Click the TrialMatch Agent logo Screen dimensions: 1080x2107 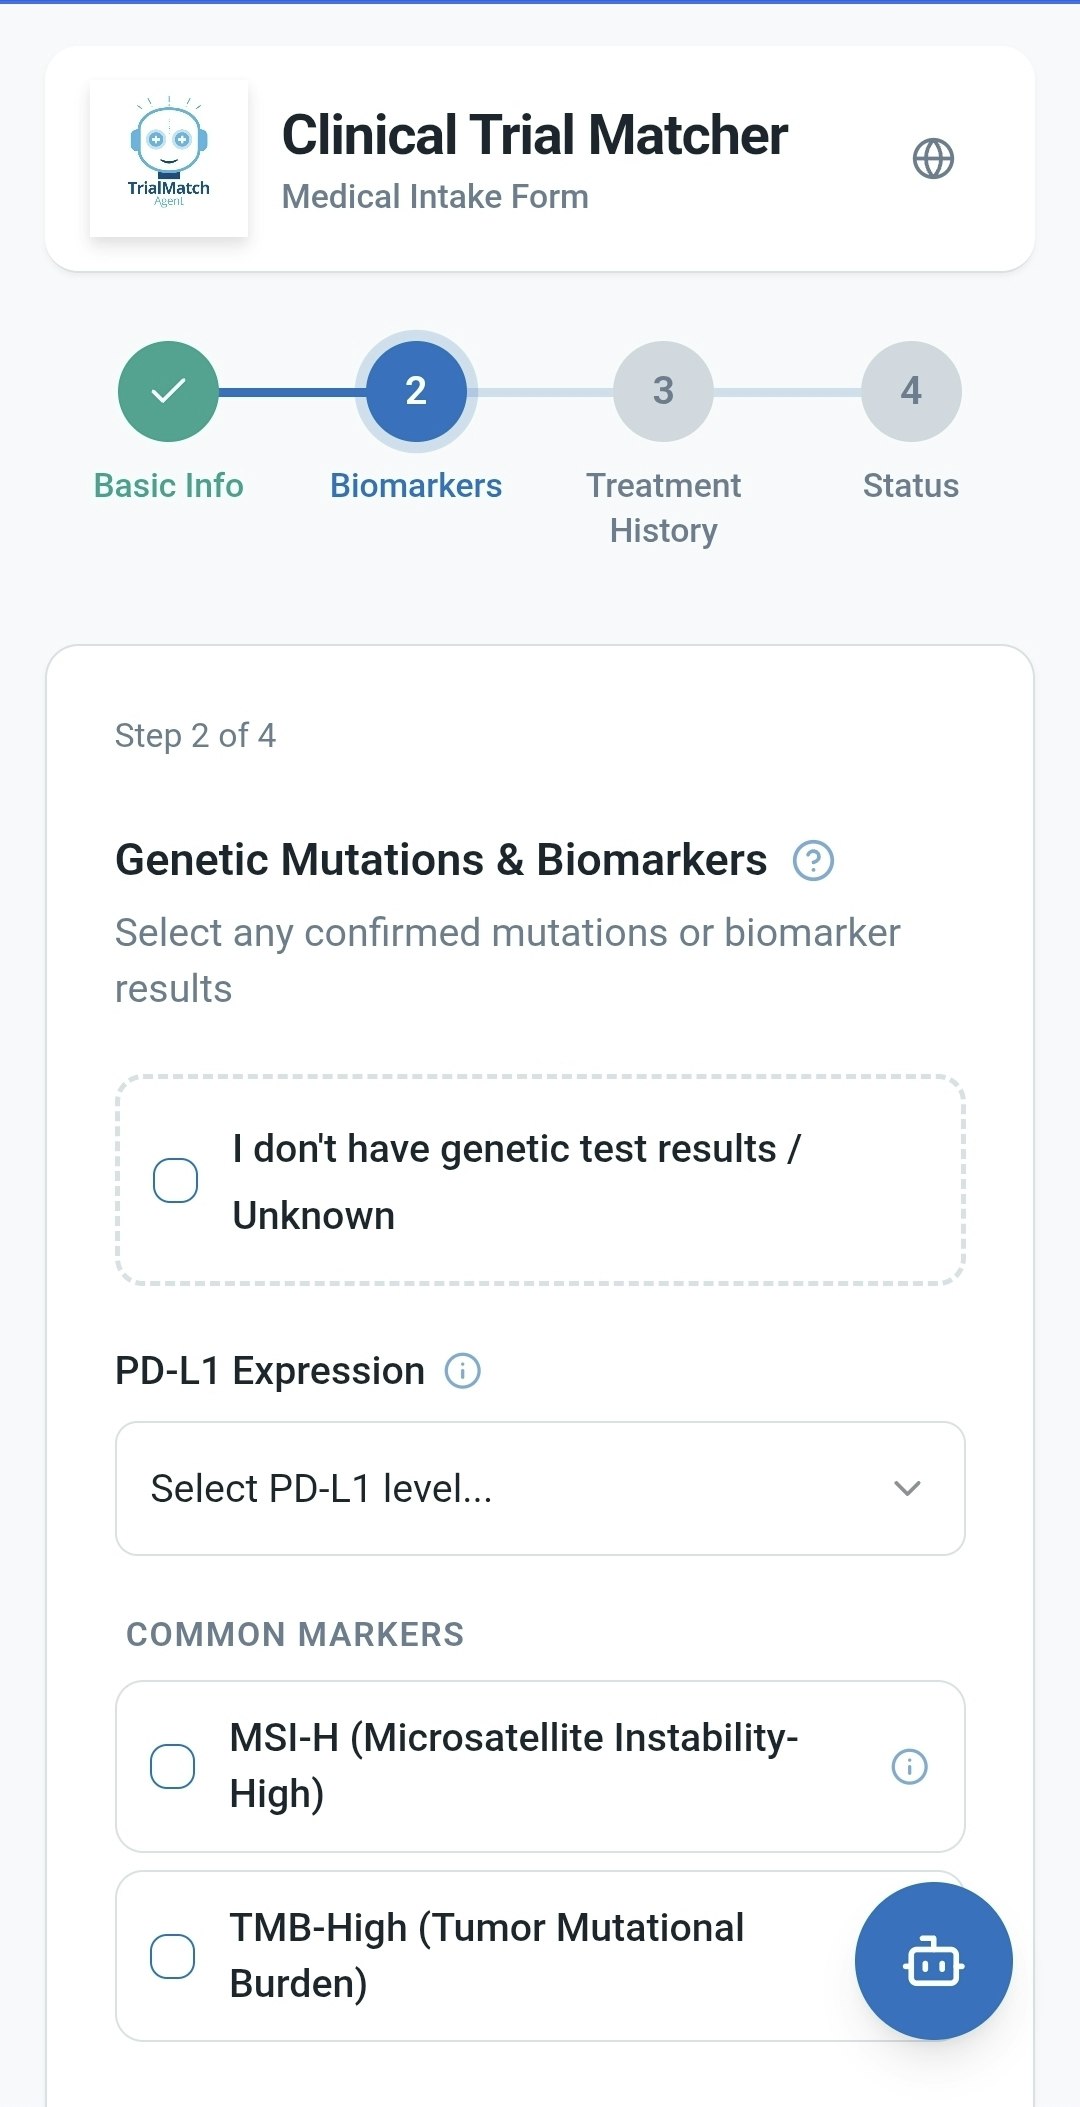169,159
